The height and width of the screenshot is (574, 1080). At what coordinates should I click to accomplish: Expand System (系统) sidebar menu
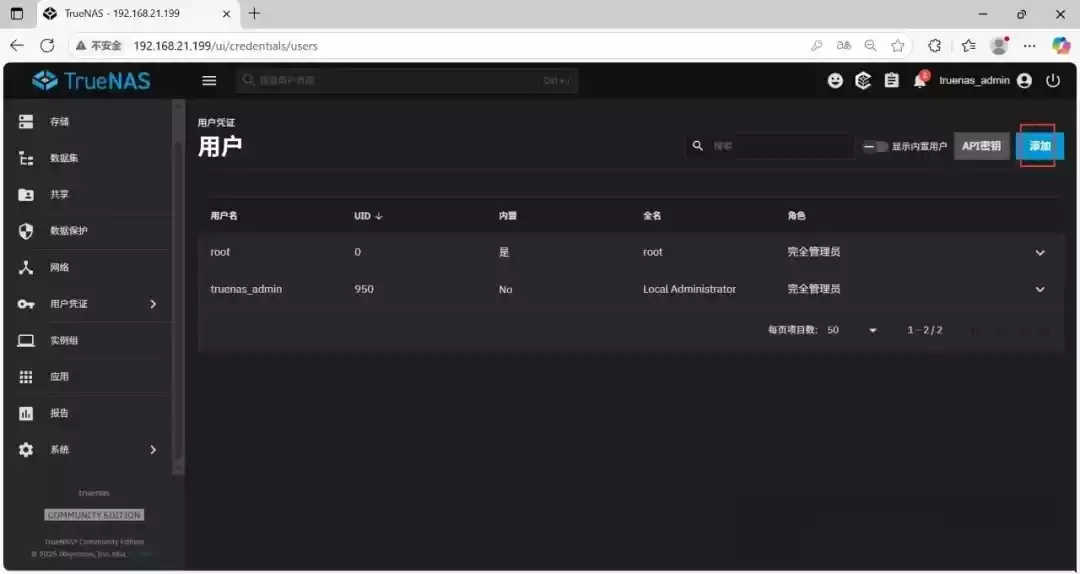87,450
